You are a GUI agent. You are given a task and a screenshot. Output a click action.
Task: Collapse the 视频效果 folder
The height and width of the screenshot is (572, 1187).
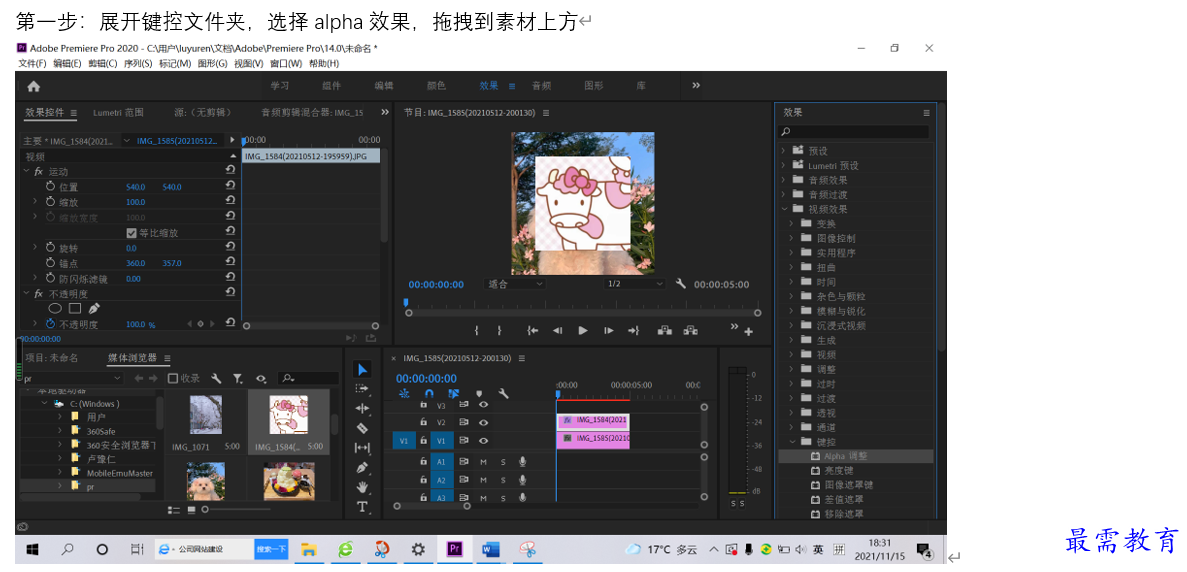pos(784,209)
